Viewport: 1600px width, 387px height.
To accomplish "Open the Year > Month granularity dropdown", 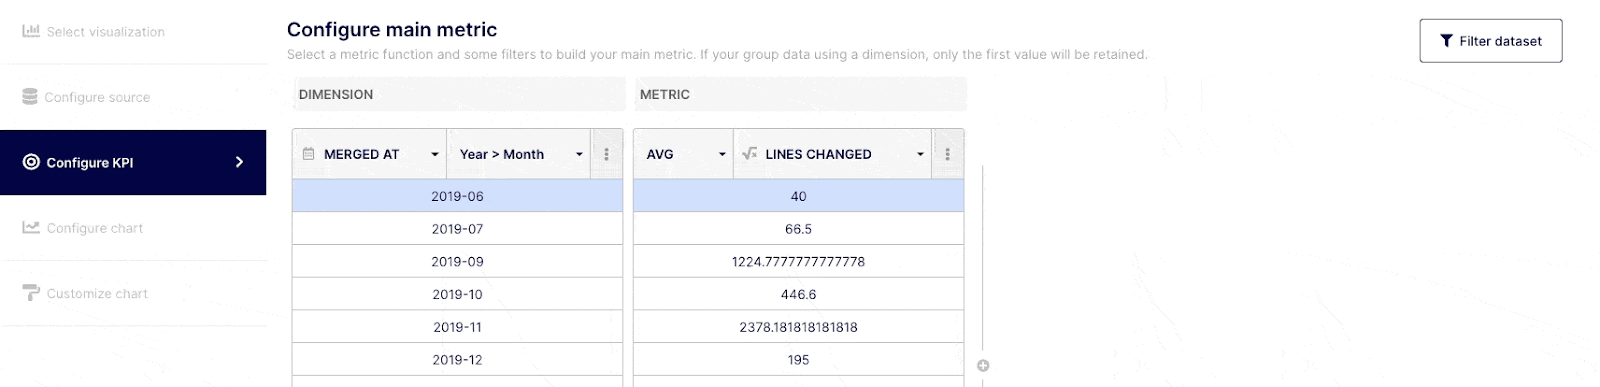I will 519,154.
